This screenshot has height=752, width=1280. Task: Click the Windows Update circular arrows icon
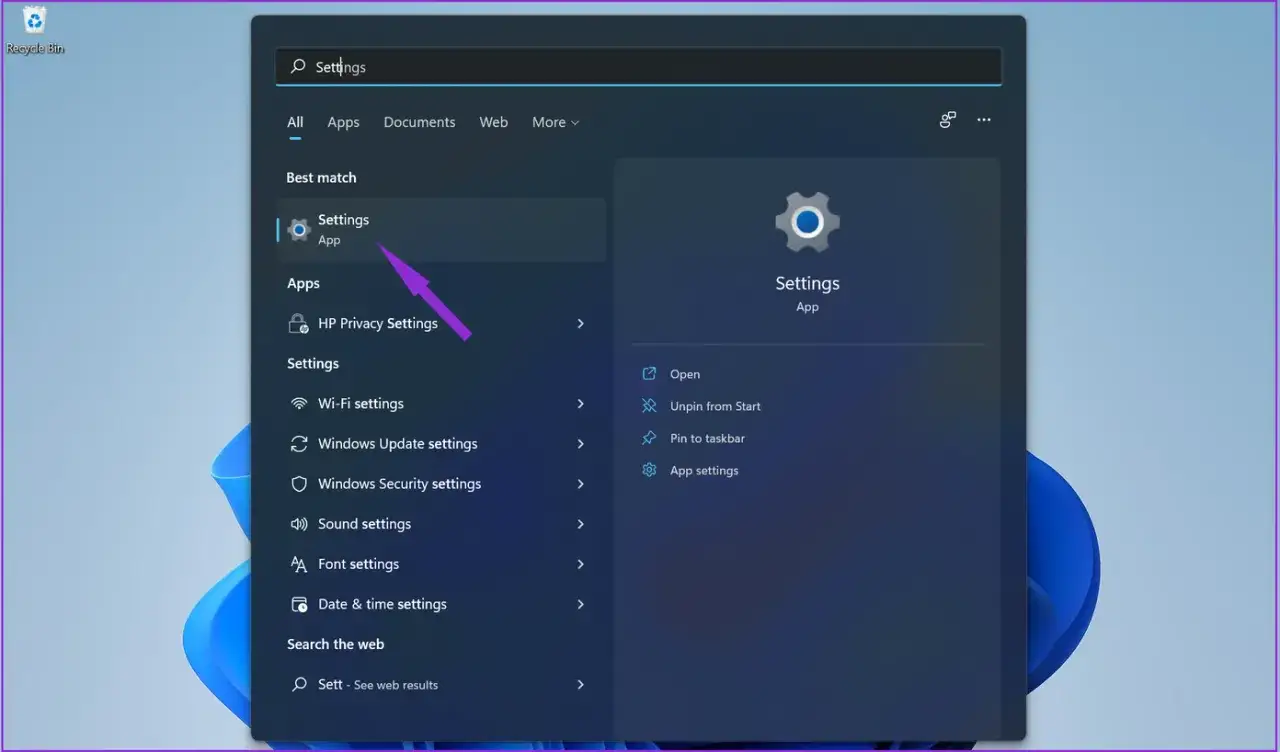coord(299,443)
